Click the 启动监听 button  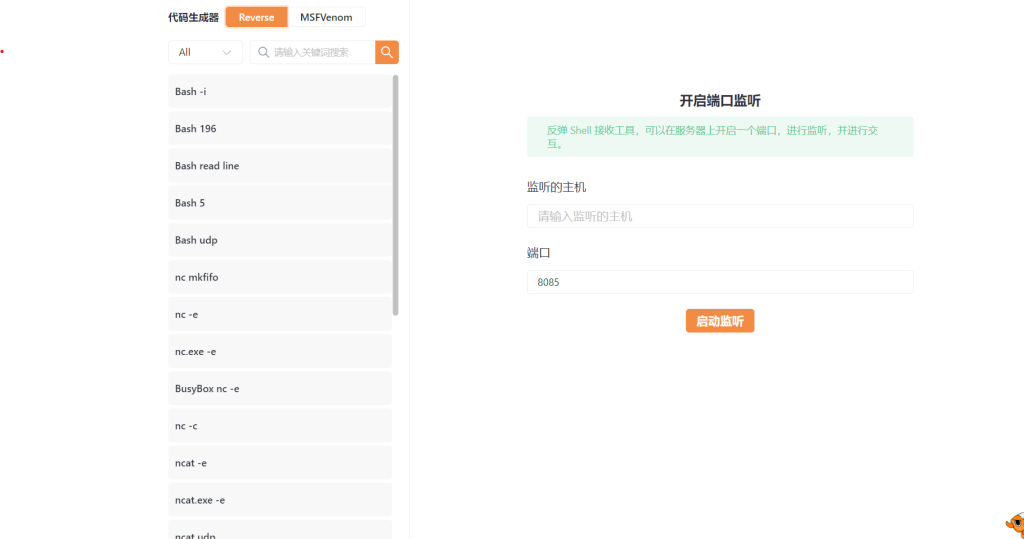[719, 321]
